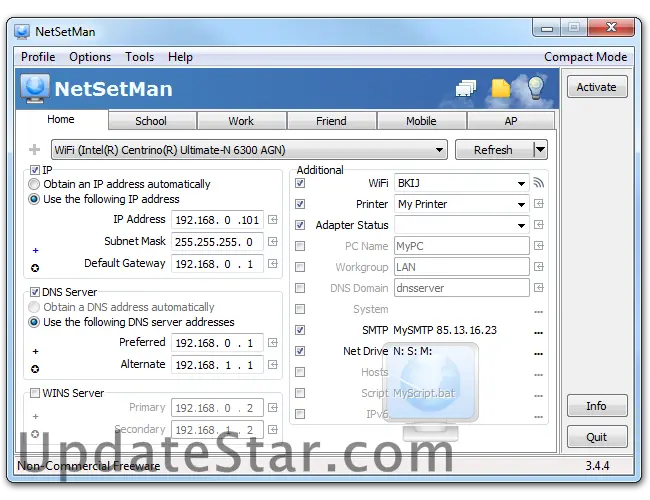Click the arrow icon next to WINS Primary field

(x=273, y=408)
